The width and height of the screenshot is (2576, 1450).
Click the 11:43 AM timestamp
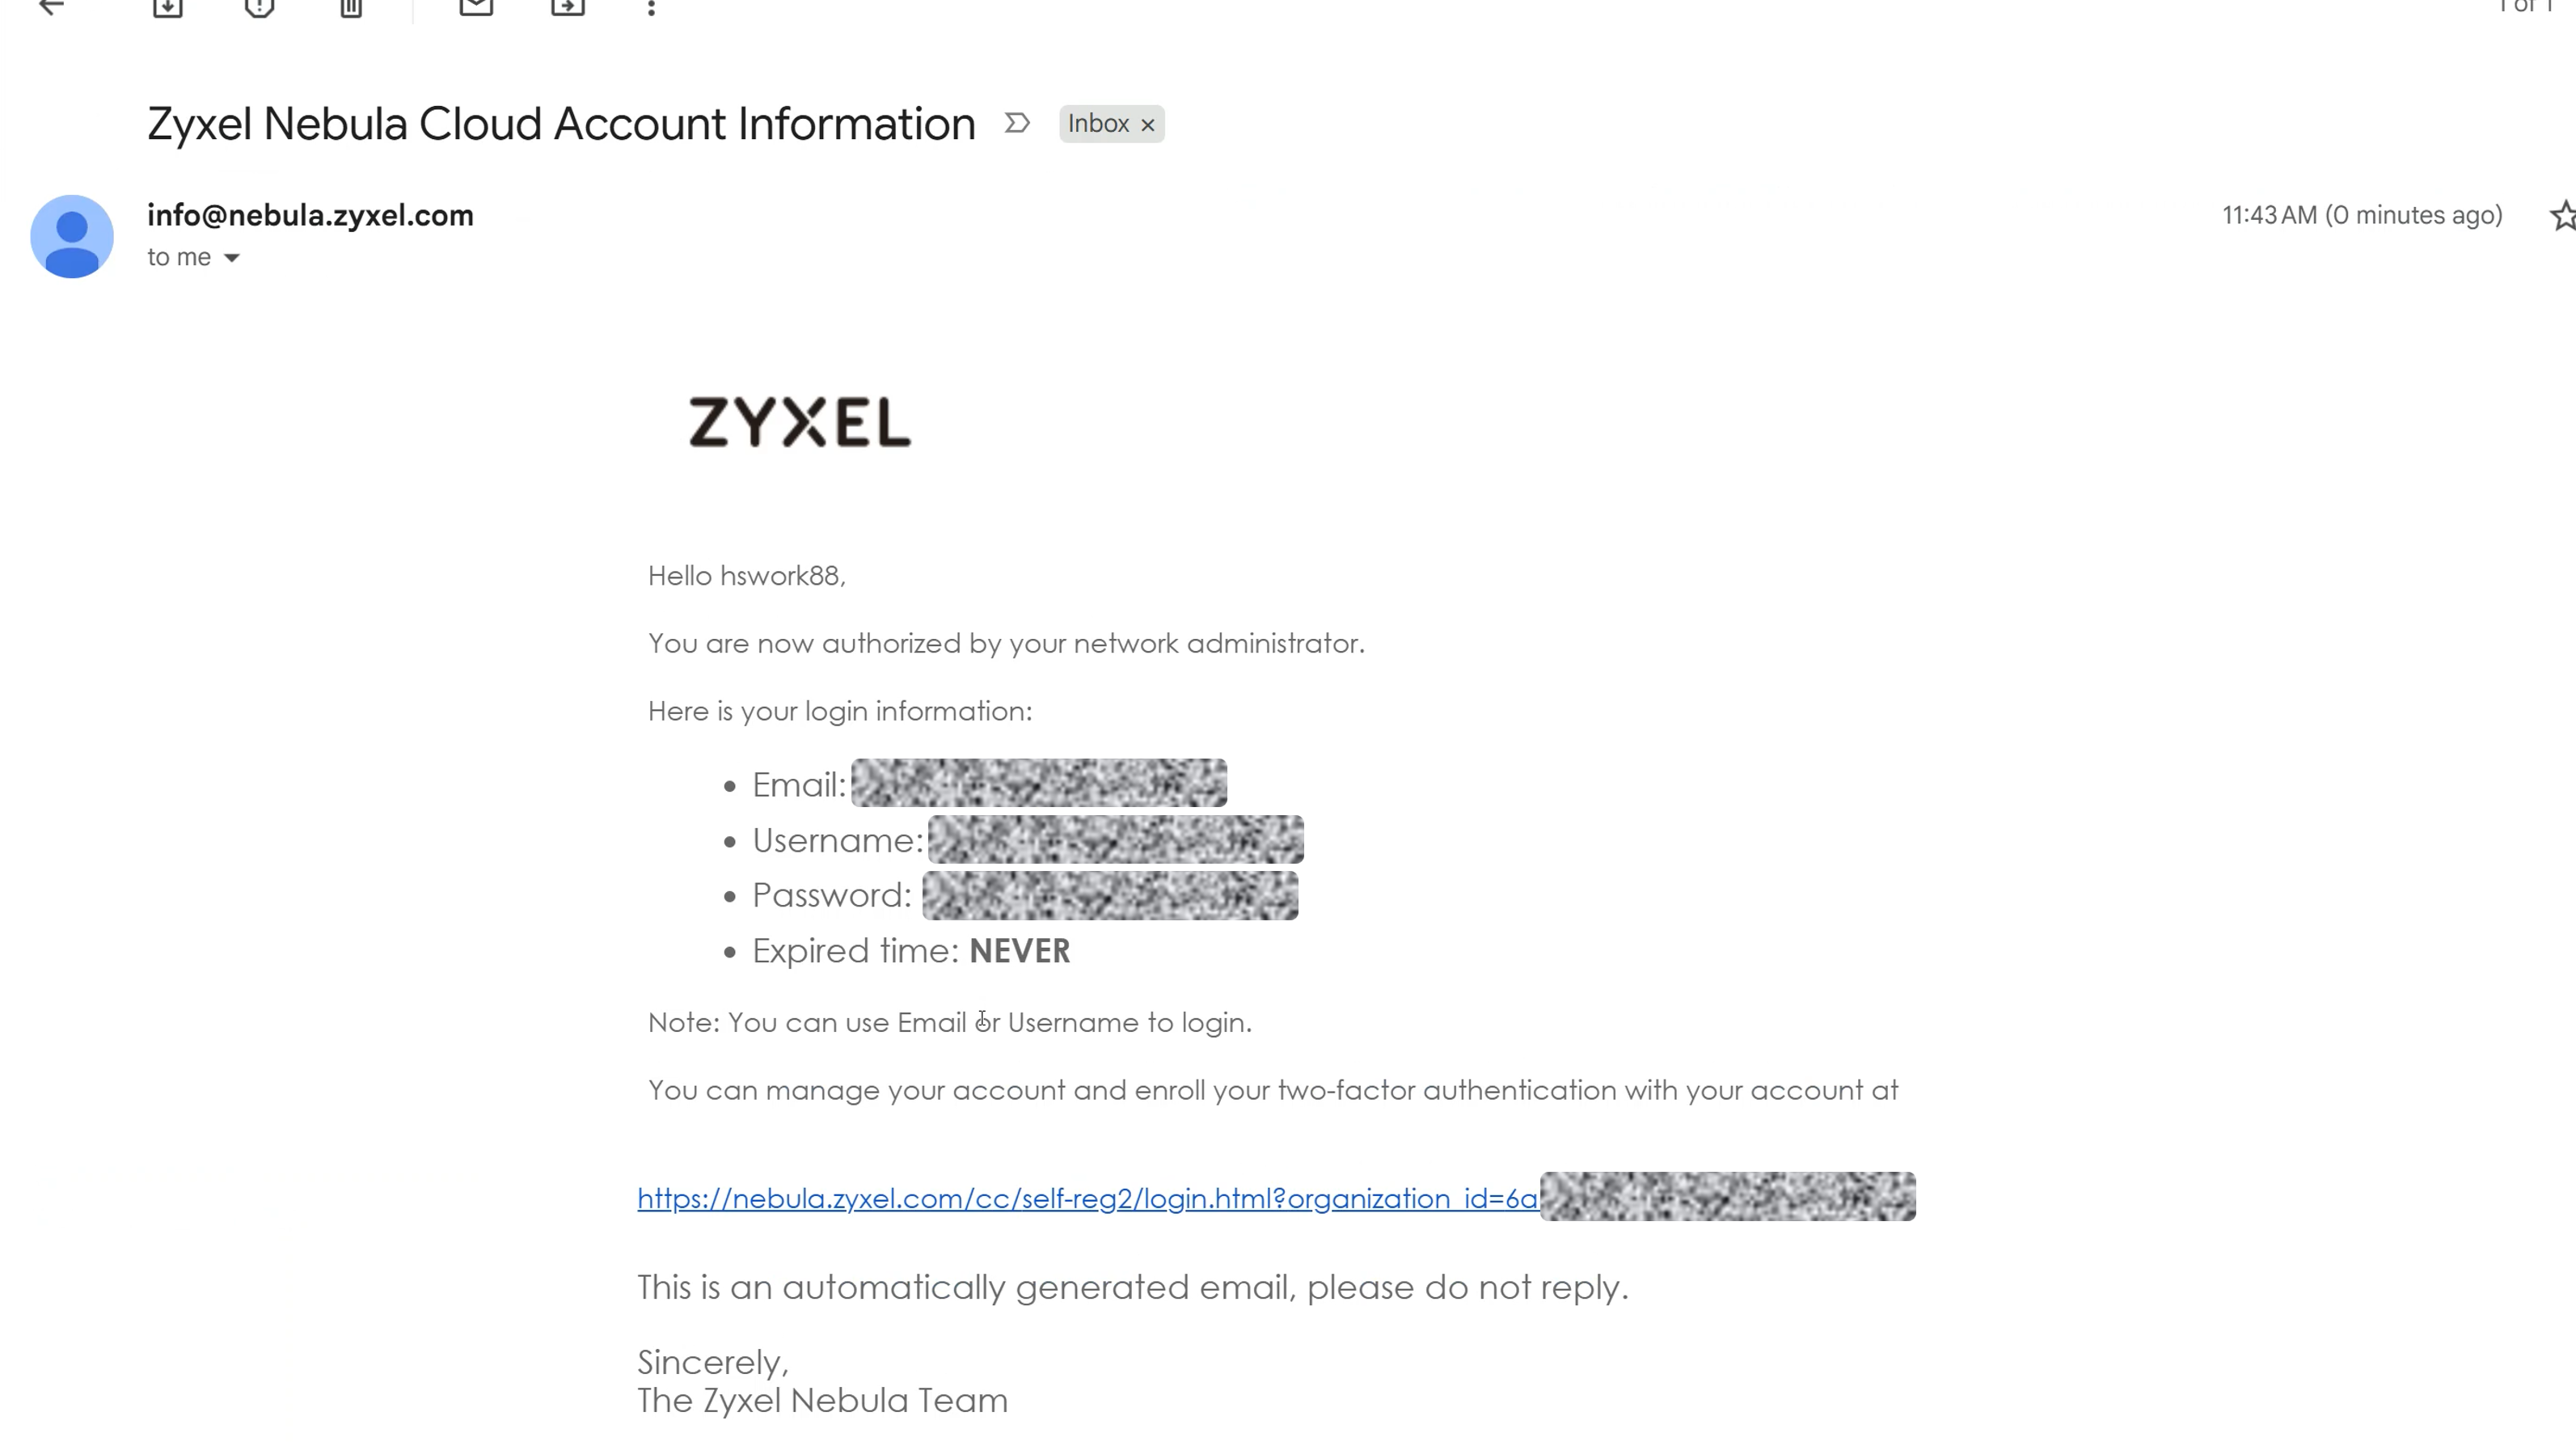2362,215
